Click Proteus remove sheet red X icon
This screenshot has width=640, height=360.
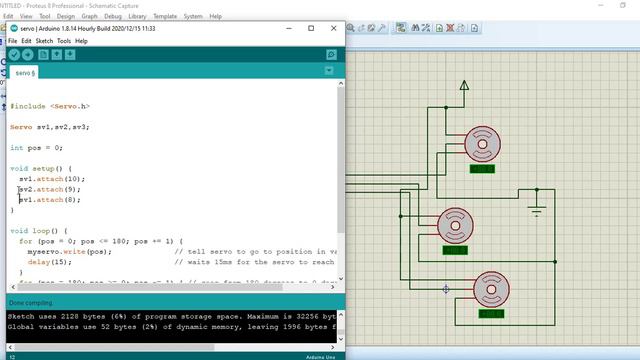450,28
